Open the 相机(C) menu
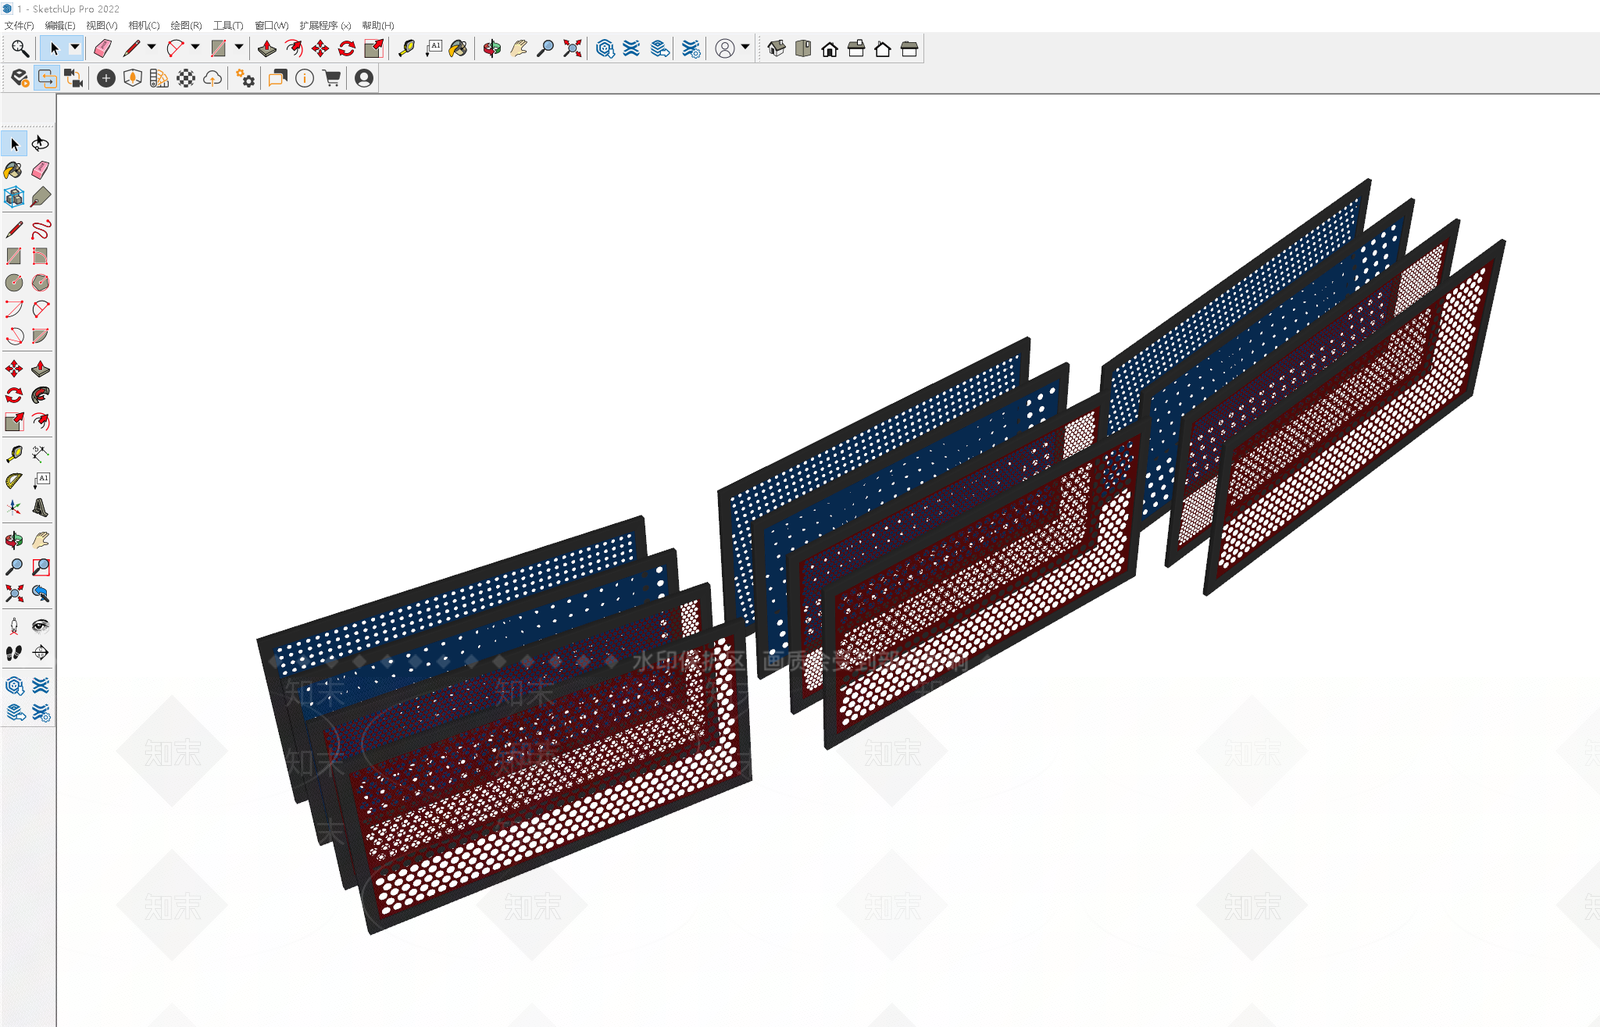Image resolution: width=1600 pixels, height=1027 pixels. [144, 25]
